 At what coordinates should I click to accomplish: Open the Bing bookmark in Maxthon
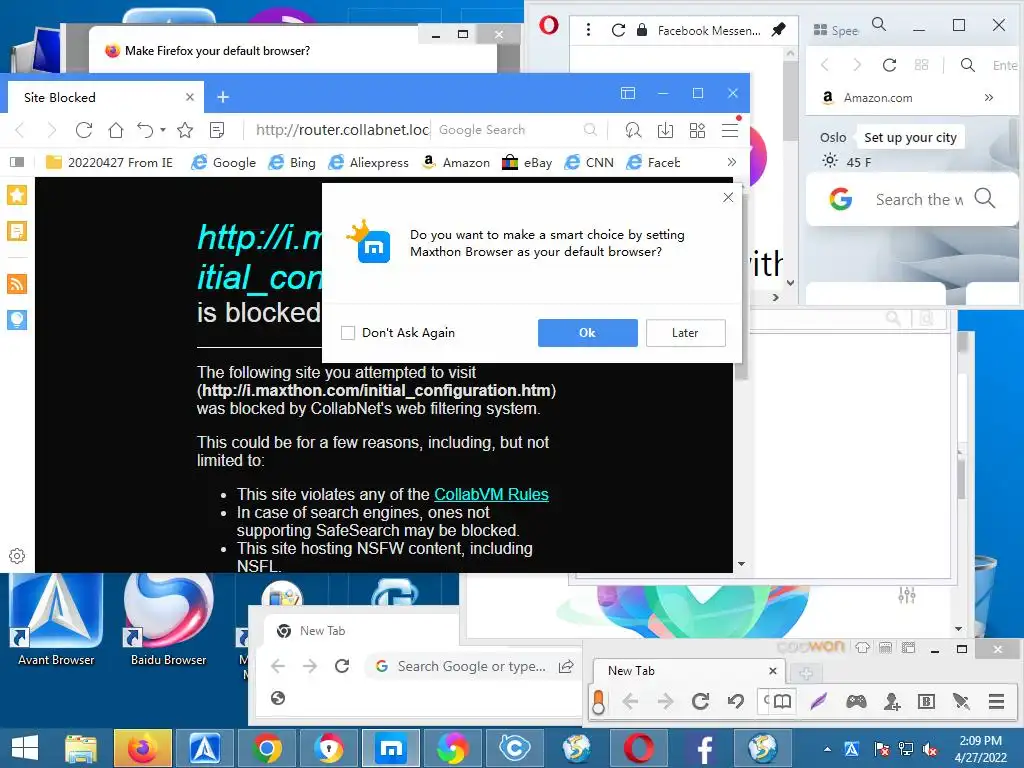[x=292, y=162]
